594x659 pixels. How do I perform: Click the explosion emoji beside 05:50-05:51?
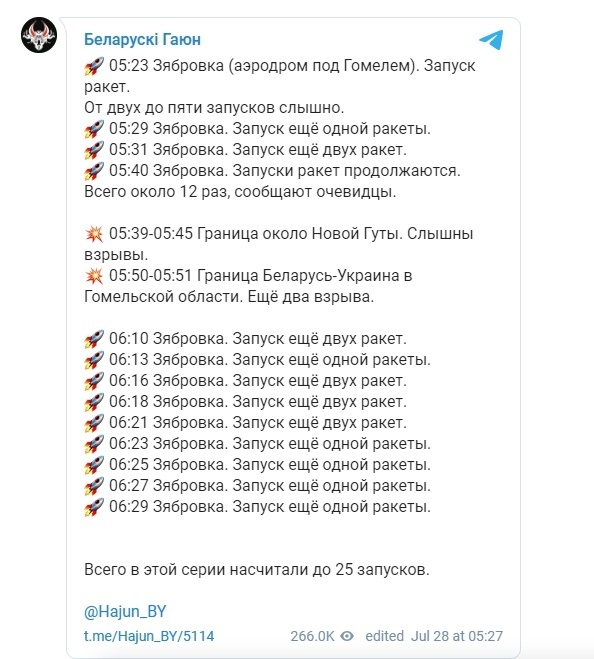(x=94, y=276)
